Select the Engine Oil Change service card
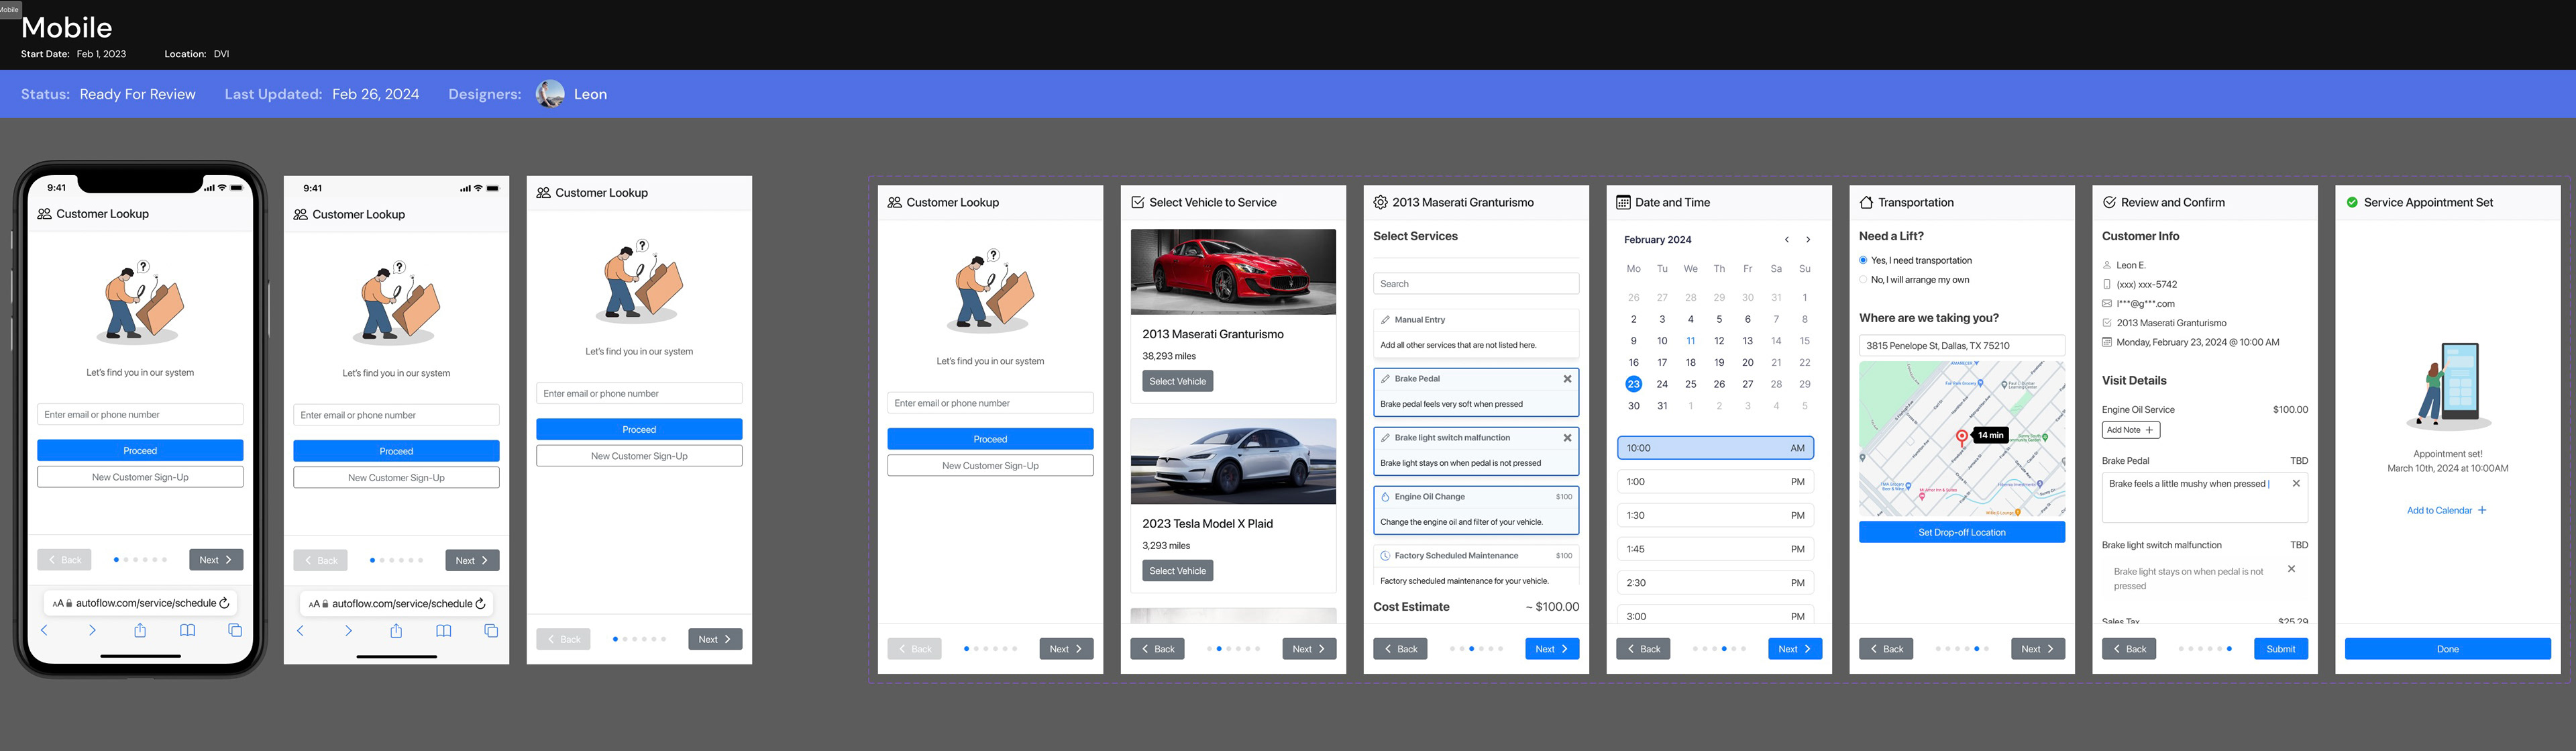The image size is (2576, 751). pos(1475,509)
